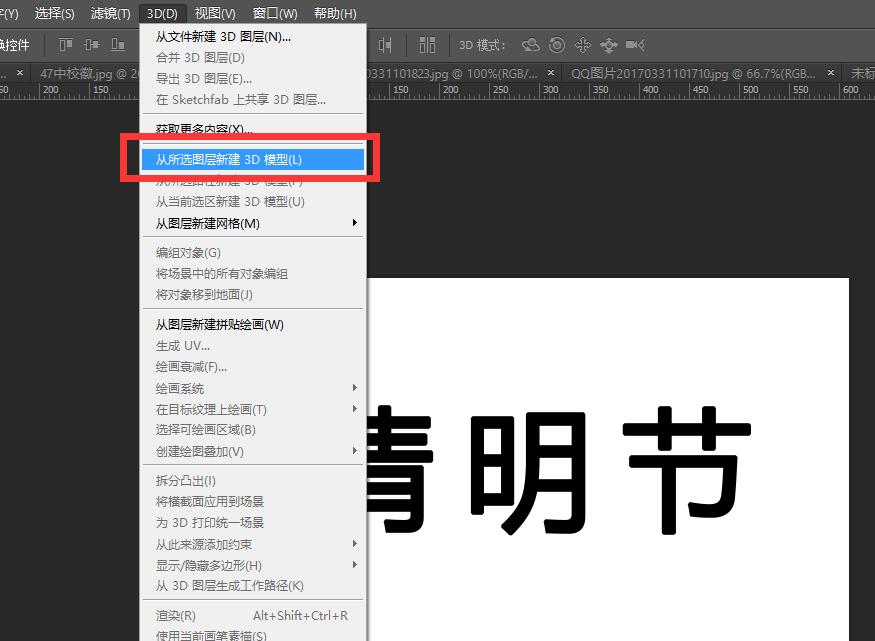
Task: Choose 从所选图层新建 3D 模型(L)
Action: (x=252, y=159)
